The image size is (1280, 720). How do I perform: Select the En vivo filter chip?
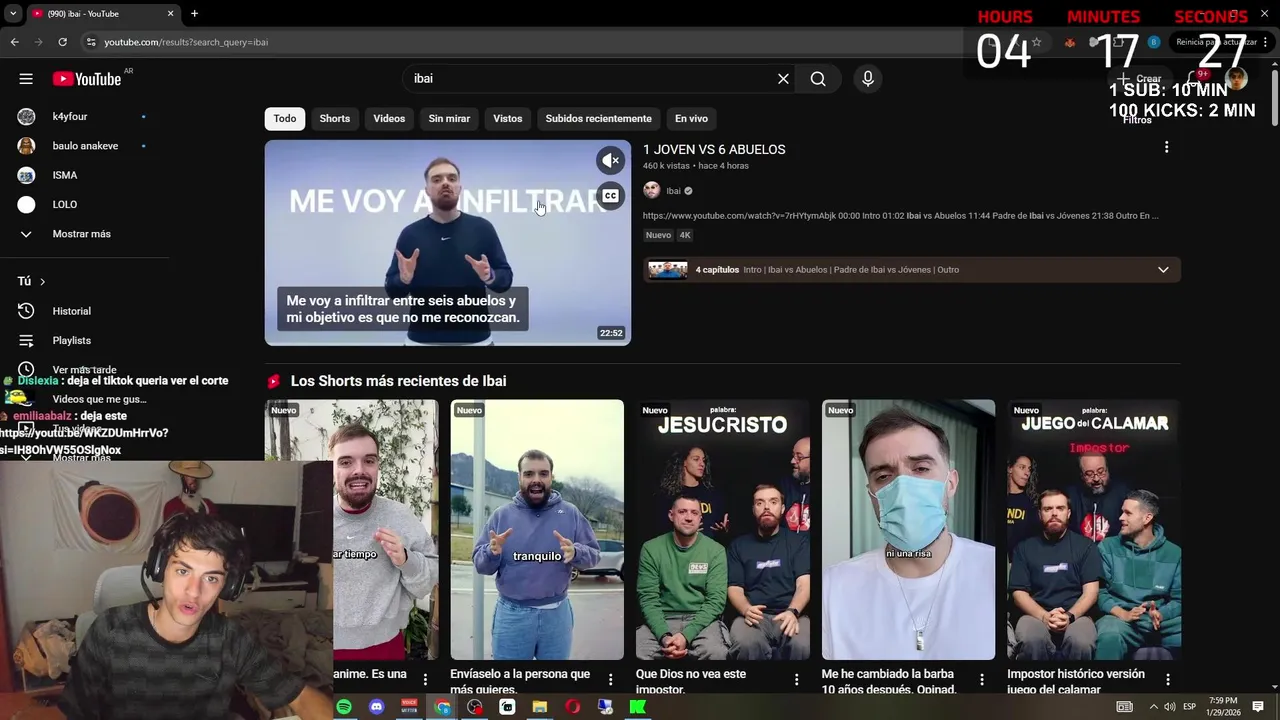tap(691, 119)
